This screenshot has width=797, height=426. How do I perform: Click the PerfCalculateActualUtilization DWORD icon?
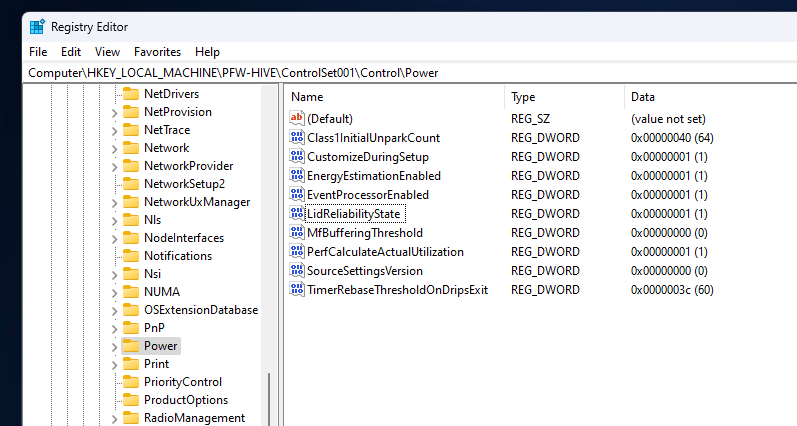coord(297,252)
